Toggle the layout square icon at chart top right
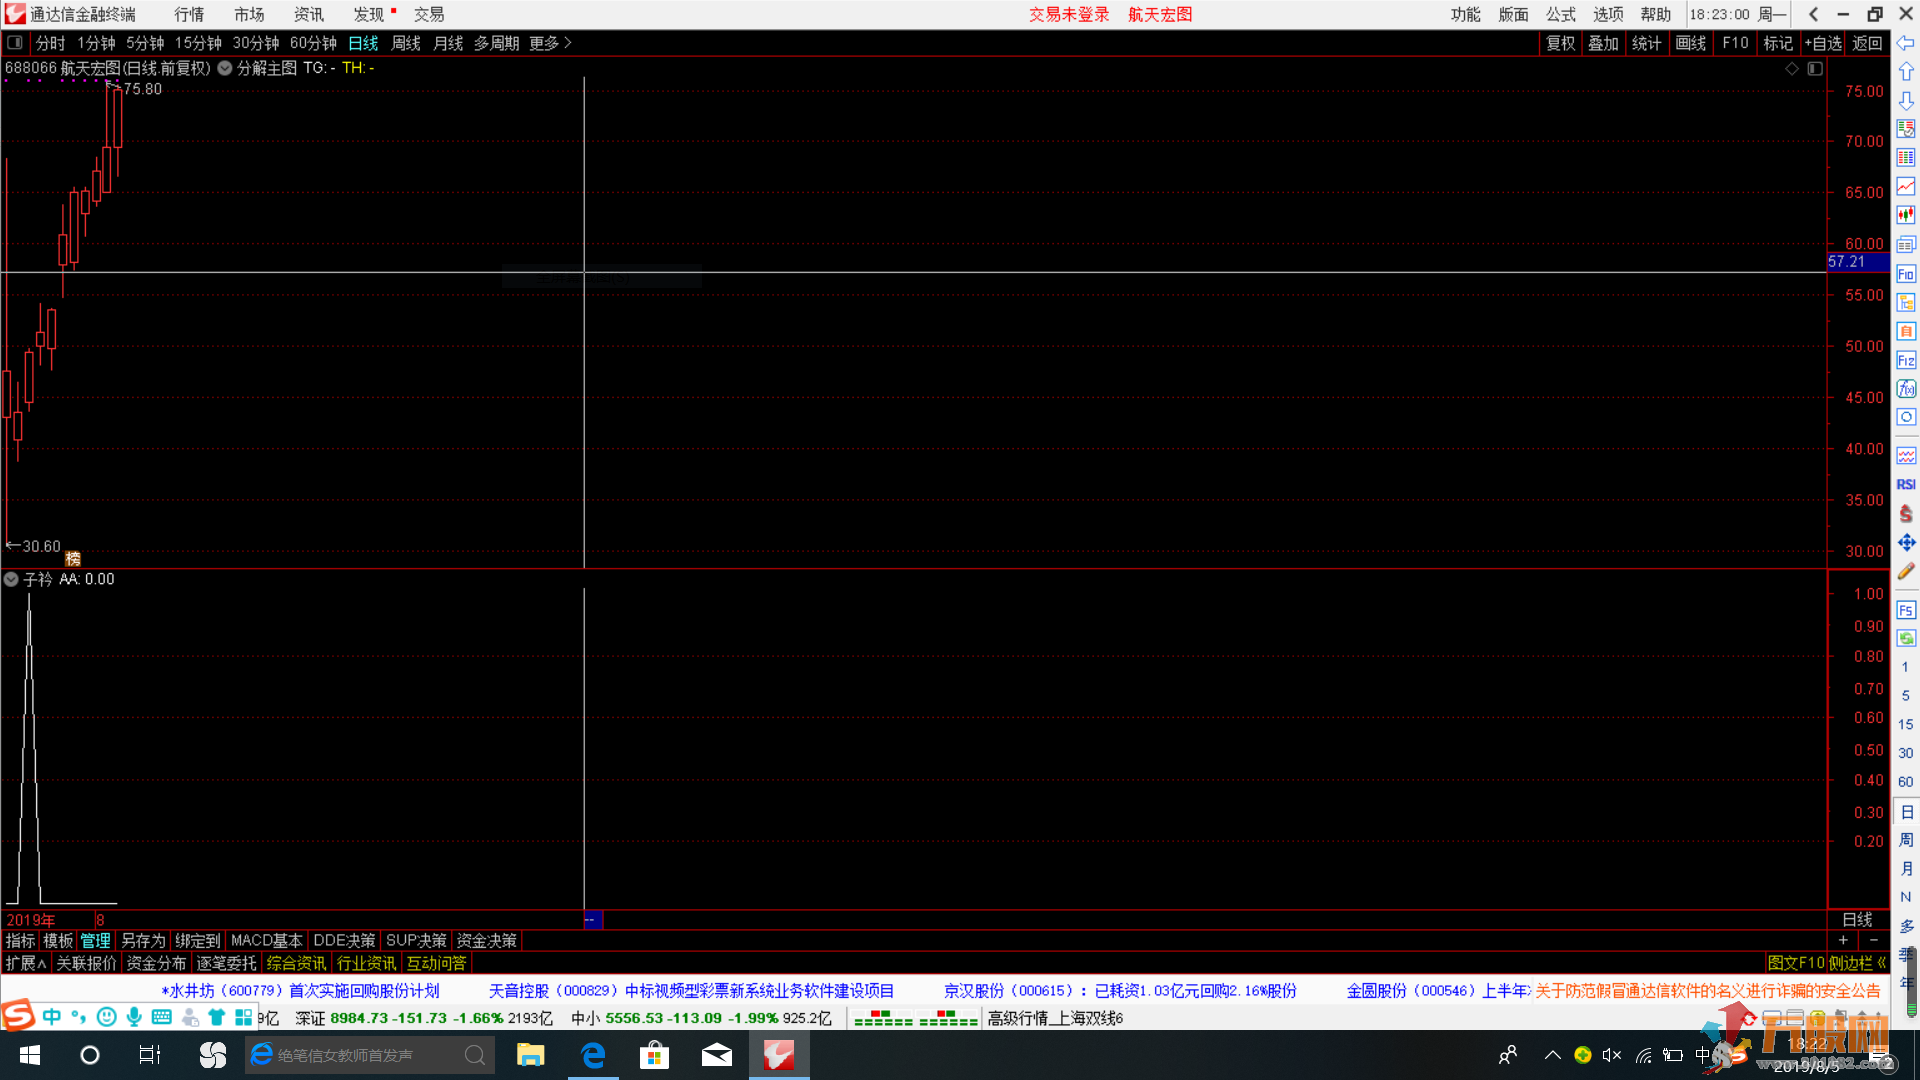This screenshot has width=1920, height=1080. click(1815, 69)
